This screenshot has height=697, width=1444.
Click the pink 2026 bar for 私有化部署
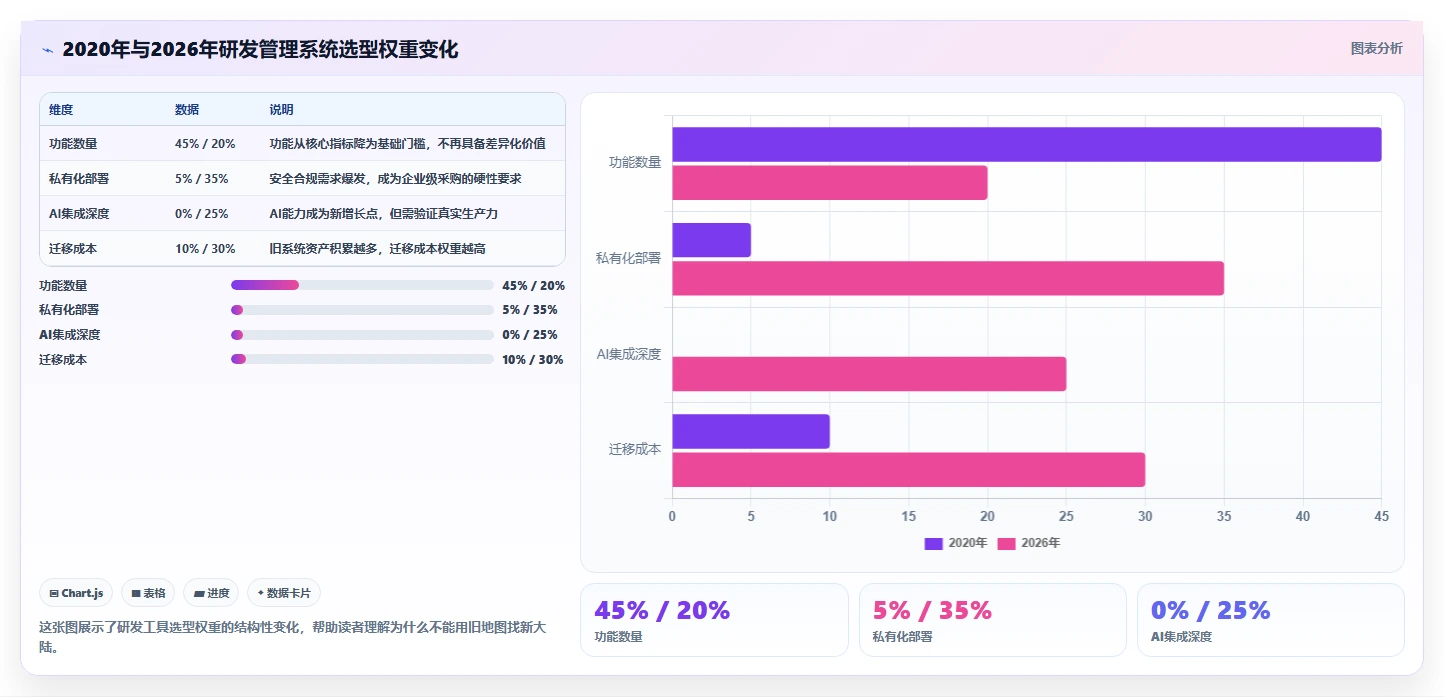click(948, 278)
